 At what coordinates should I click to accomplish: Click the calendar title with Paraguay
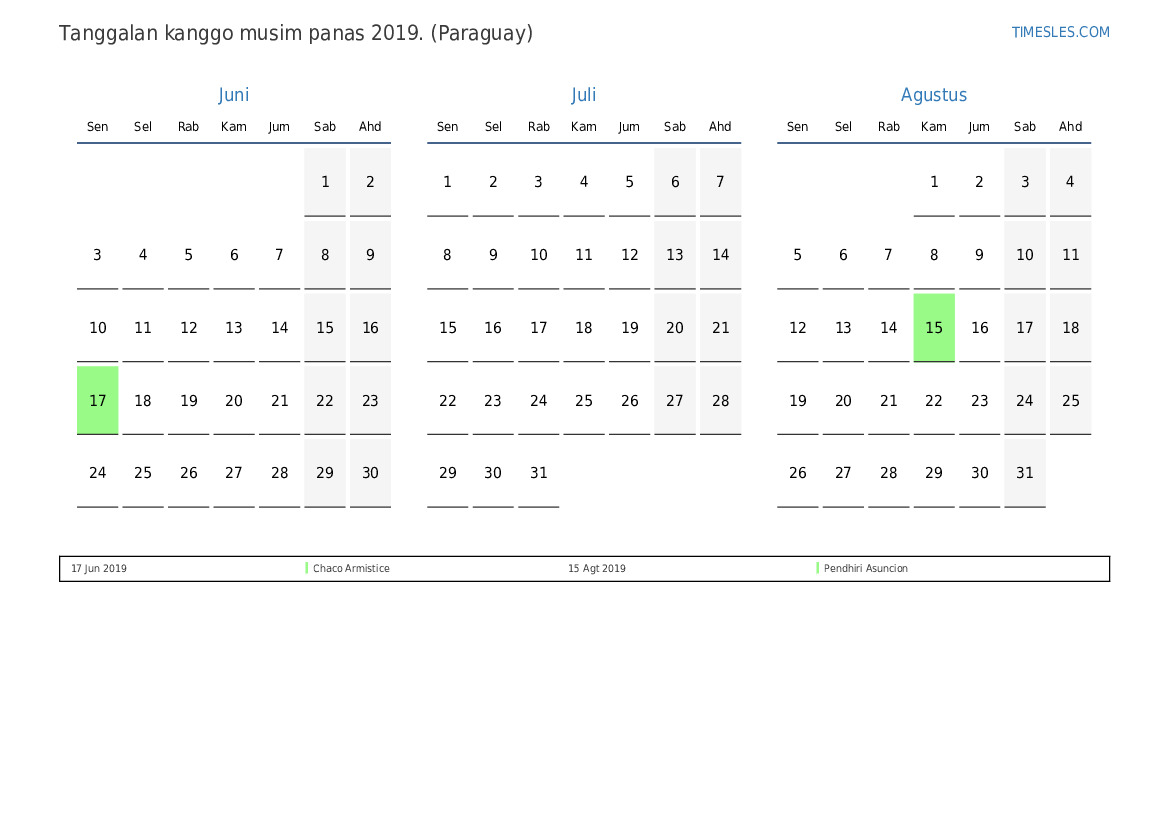point(296,34)
